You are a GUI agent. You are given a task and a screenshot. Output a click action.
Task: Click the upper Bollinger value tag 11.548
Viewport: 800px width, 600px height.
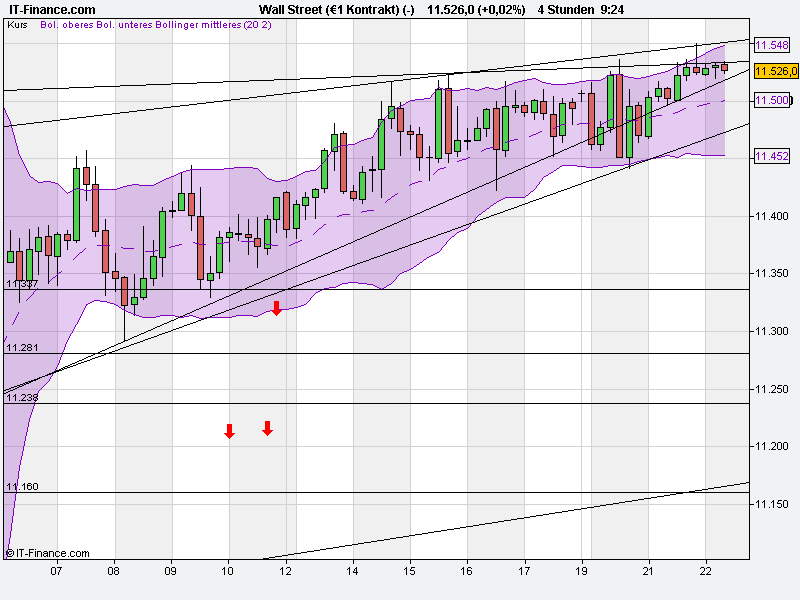tap(772, 45)
